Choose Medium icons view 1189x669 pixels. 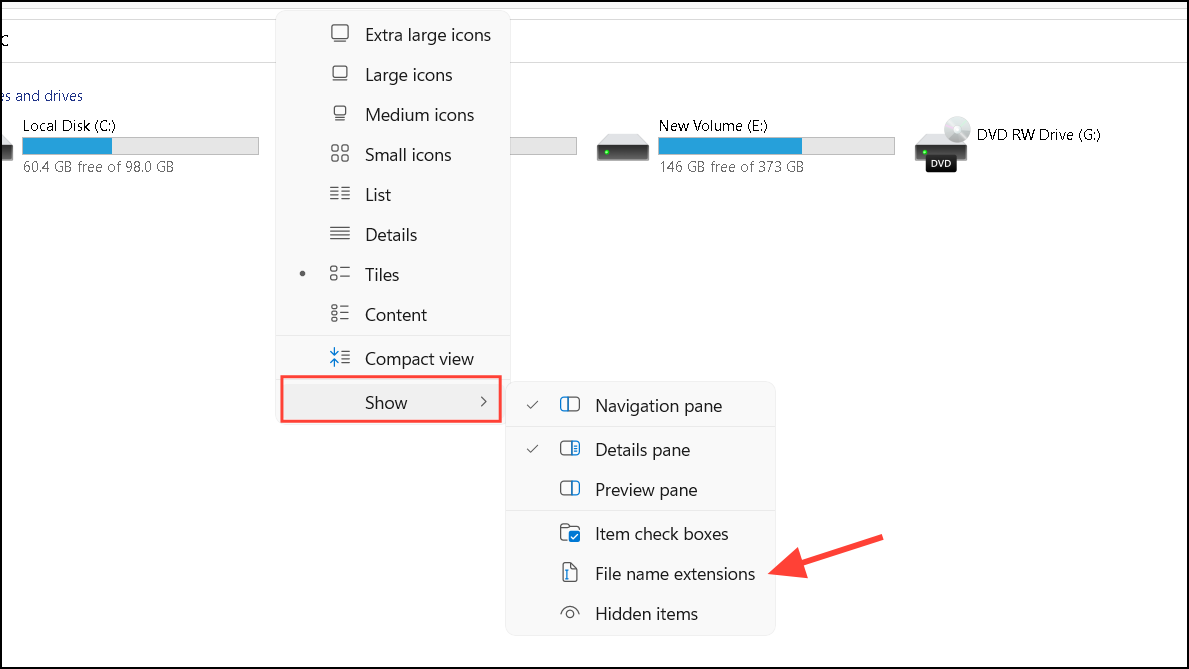417,114
